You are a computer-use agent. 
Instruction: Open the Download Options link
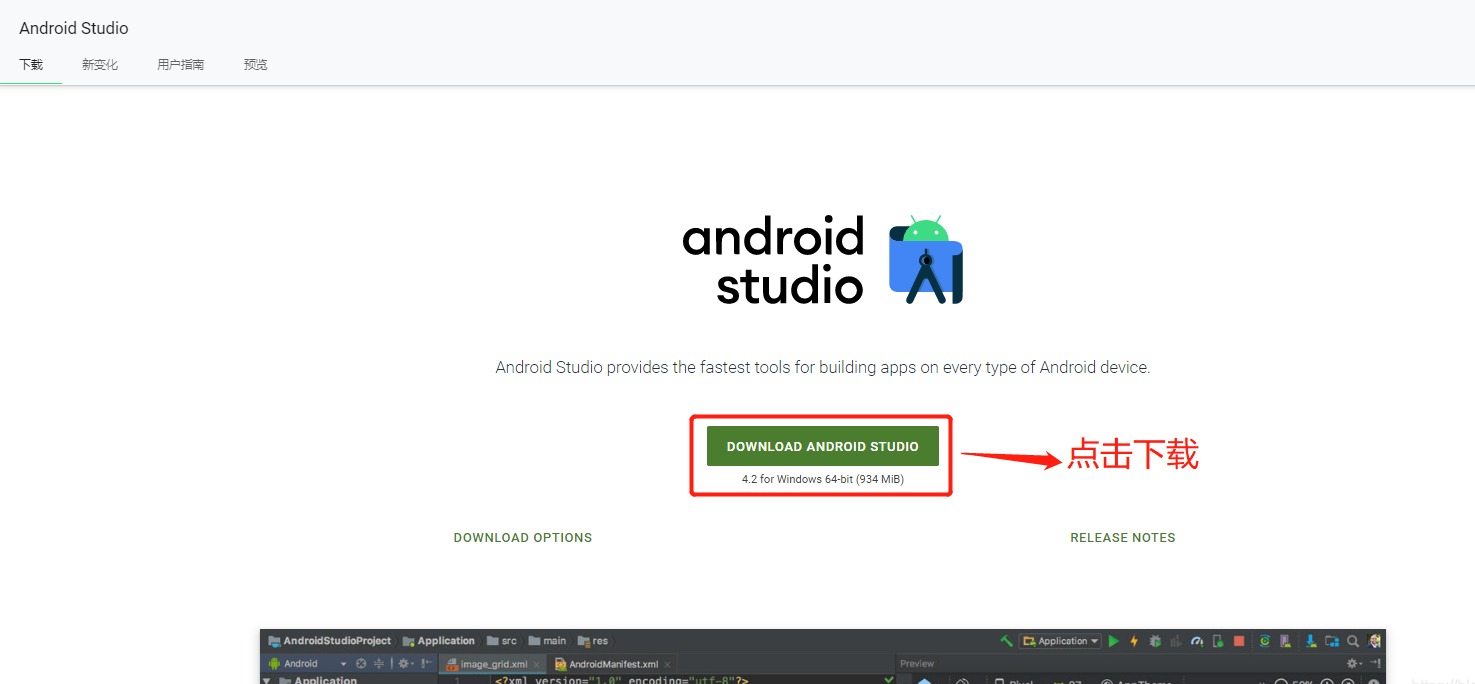point(522,538)
